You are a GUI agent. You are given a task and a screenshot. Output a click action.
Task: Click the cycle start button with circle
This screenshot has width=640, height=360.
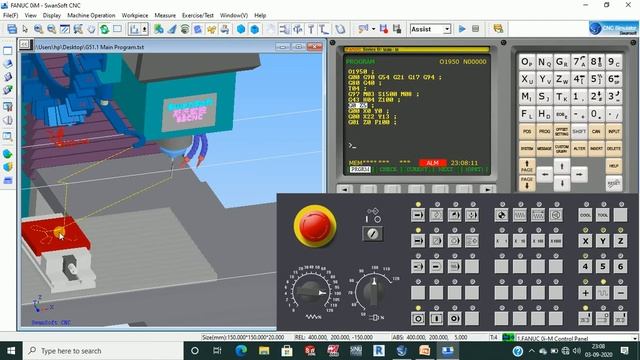tap(418, 318)
